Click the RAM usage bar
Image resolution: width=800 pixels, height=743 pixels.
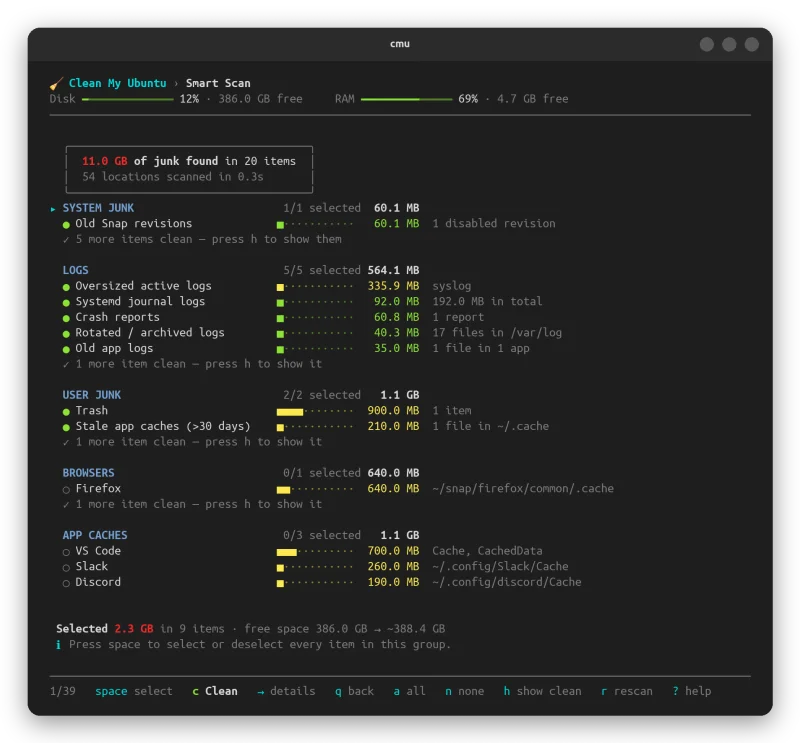[x=406, y=100]
